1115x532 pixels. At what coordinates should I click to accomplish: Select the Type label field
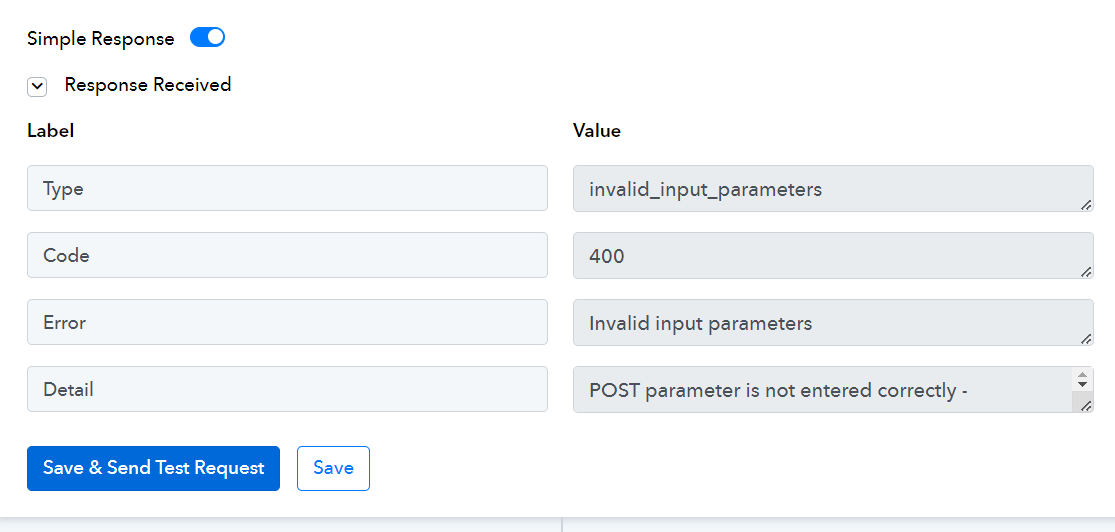tap(287, 188)
